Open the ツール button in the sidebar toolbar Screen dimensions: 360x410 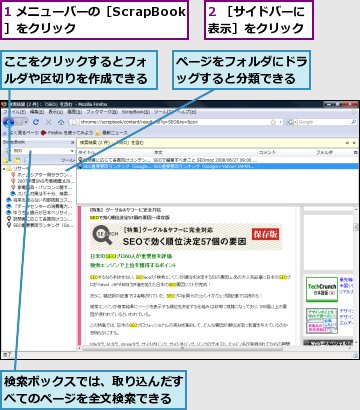pos(67,160)
